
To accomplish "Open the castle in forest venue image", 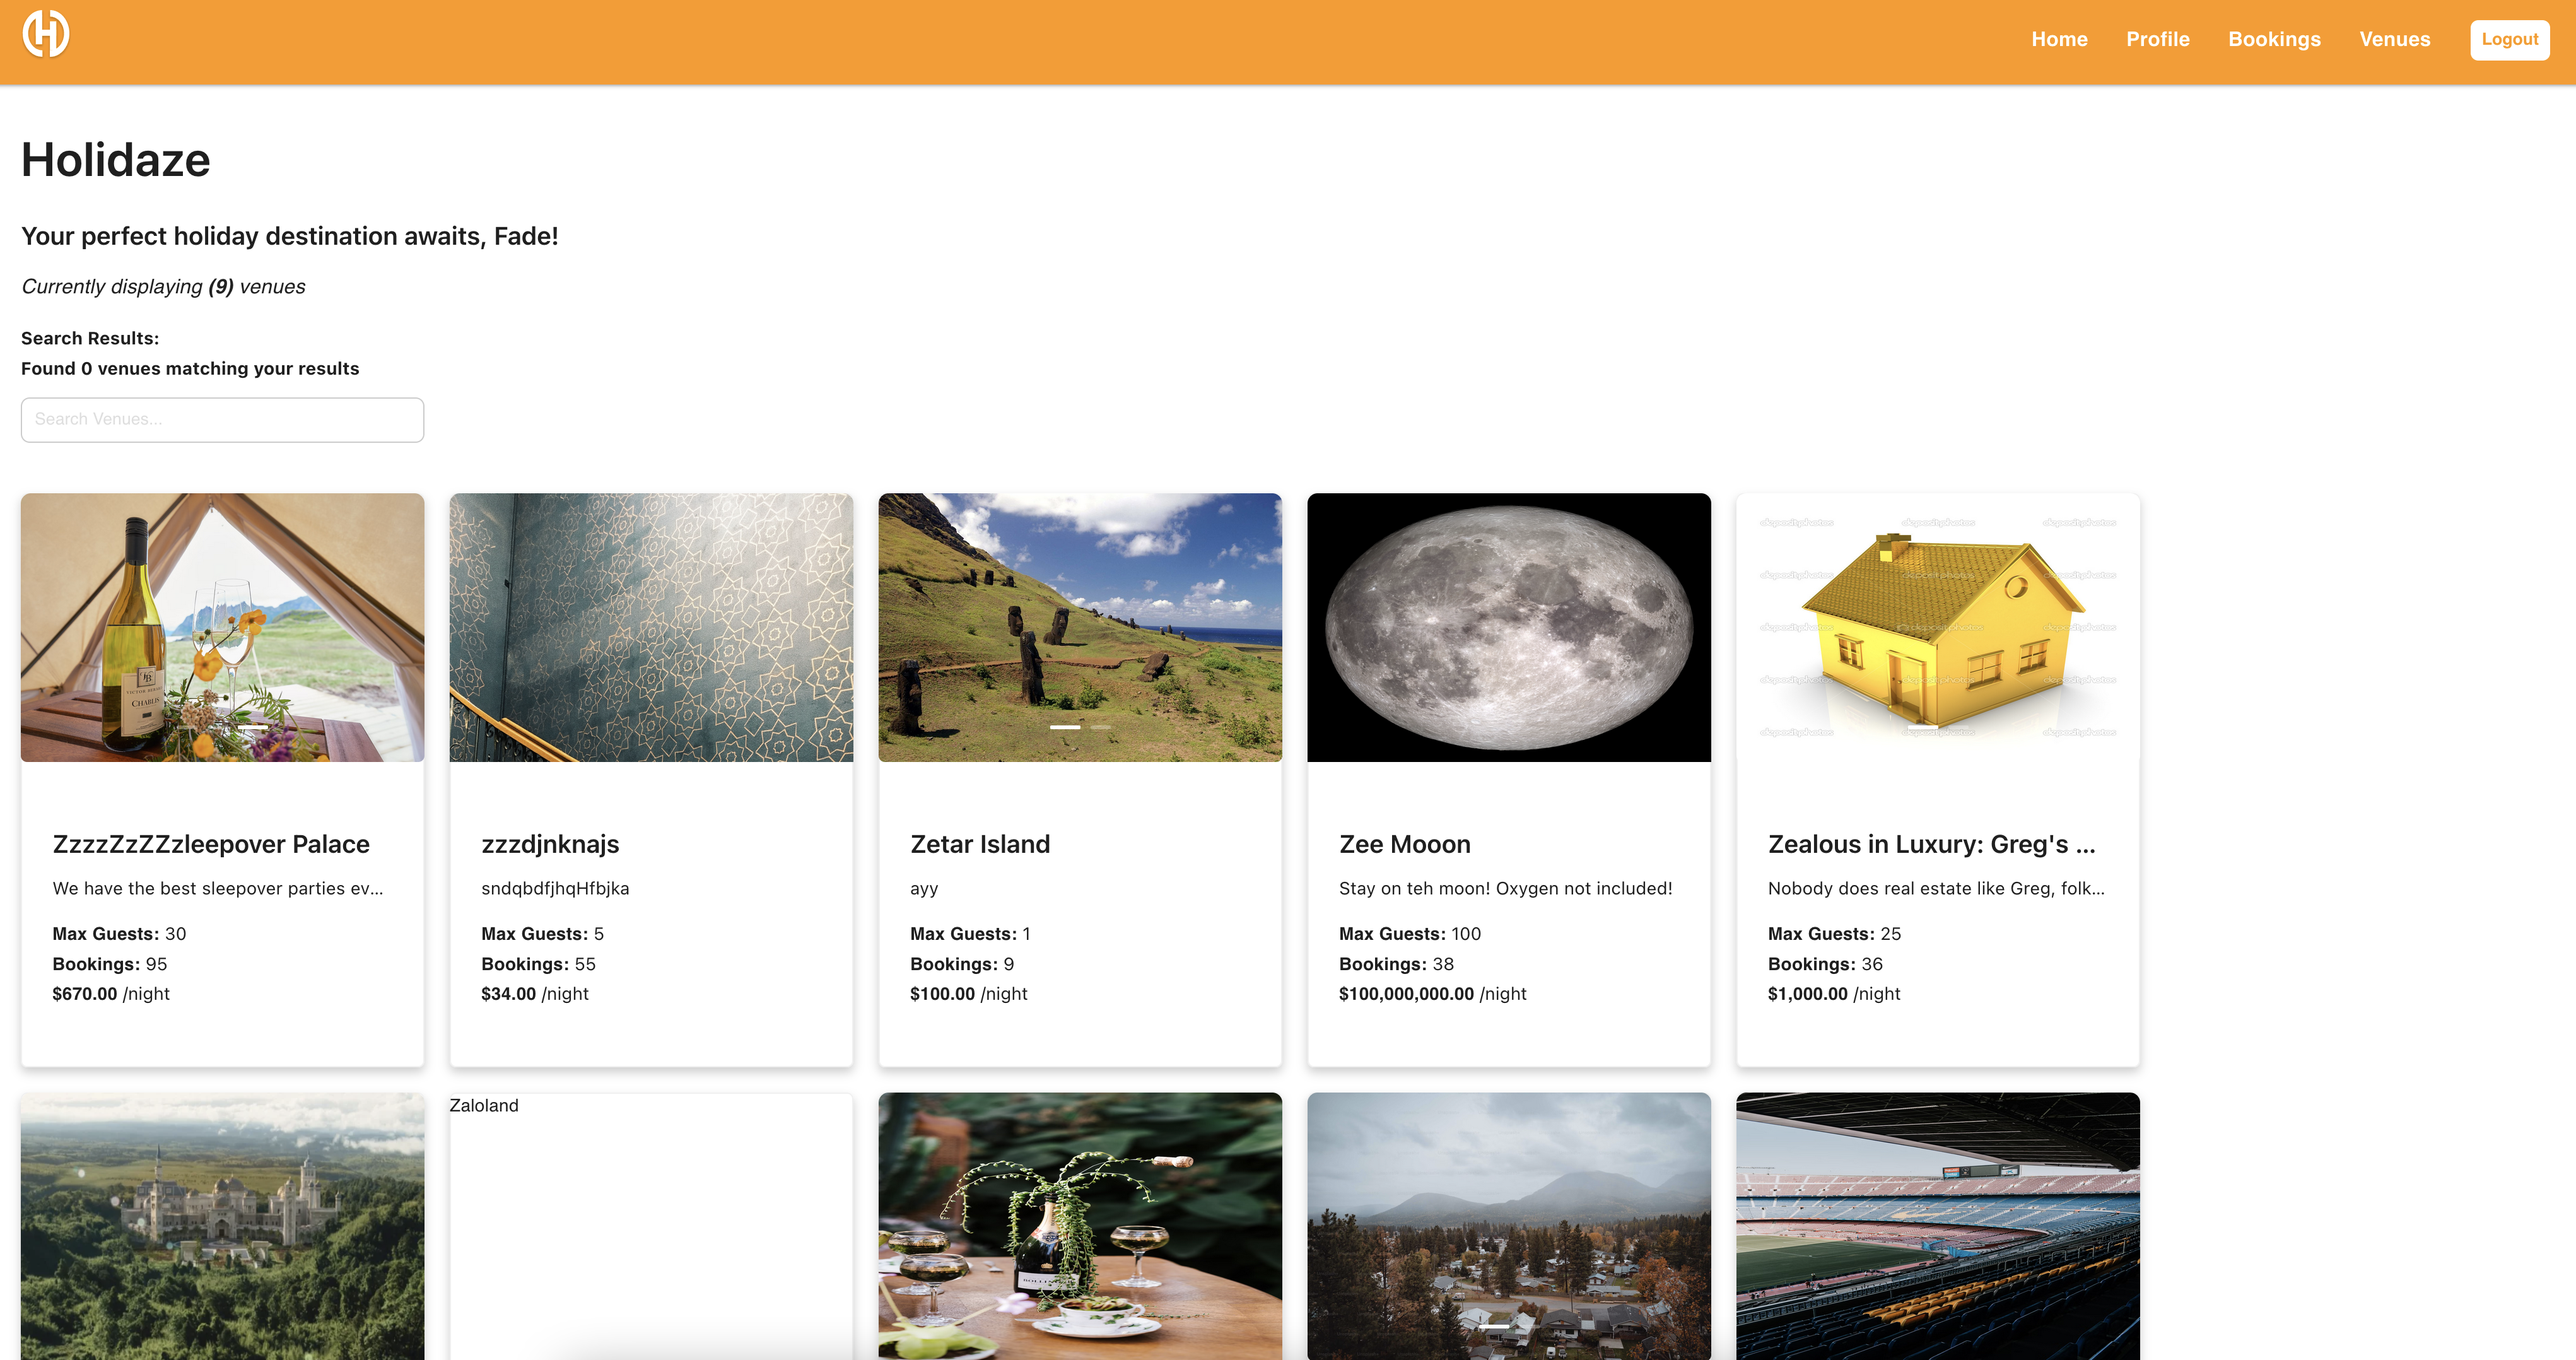I will coord(222,1225).
